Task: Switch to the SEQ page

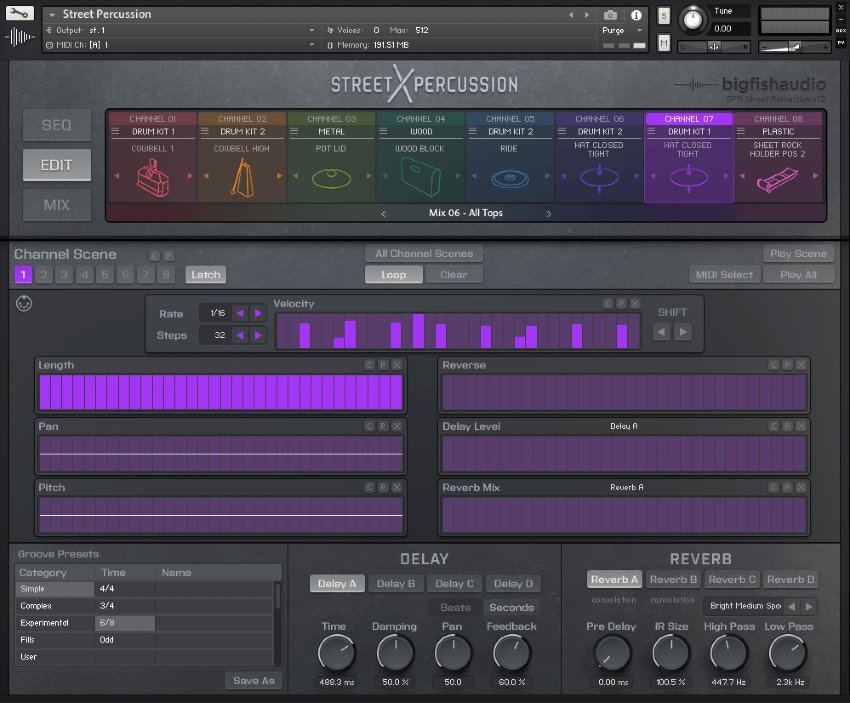Action: coord(57,125)
